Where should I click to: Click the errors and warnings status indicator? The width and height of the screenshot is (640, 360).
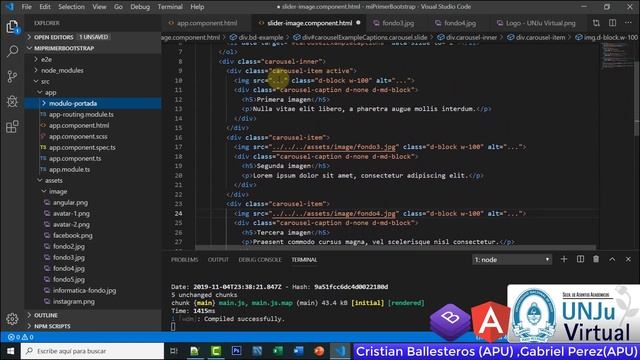[21, 337]
